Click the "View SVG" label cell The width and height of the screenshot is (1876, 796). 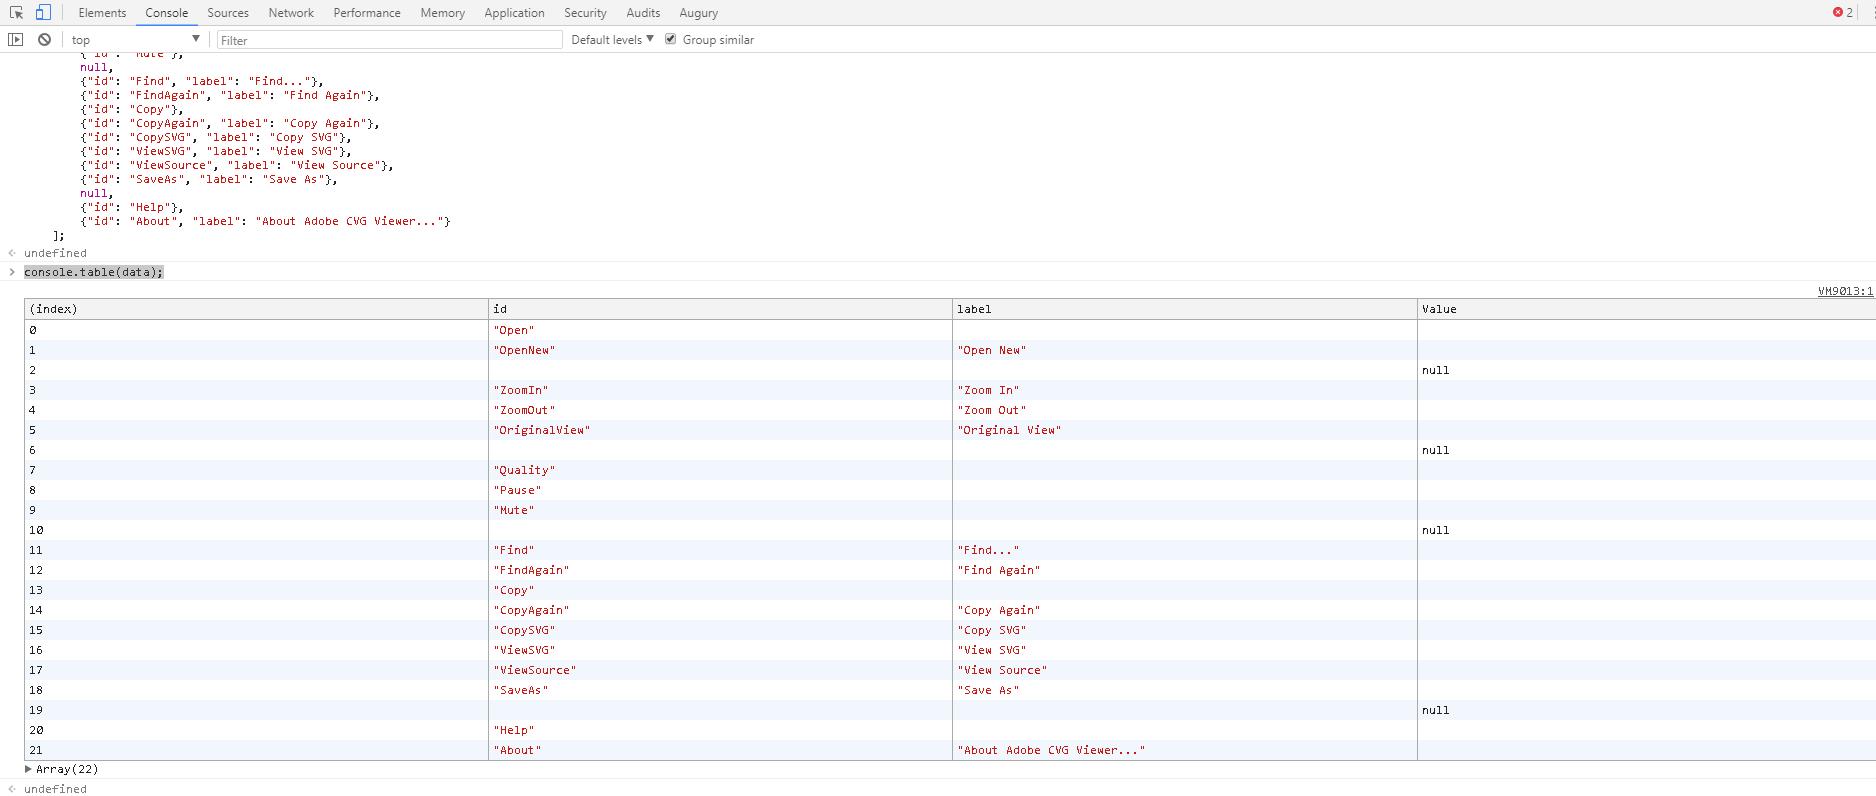[1184, 650]
